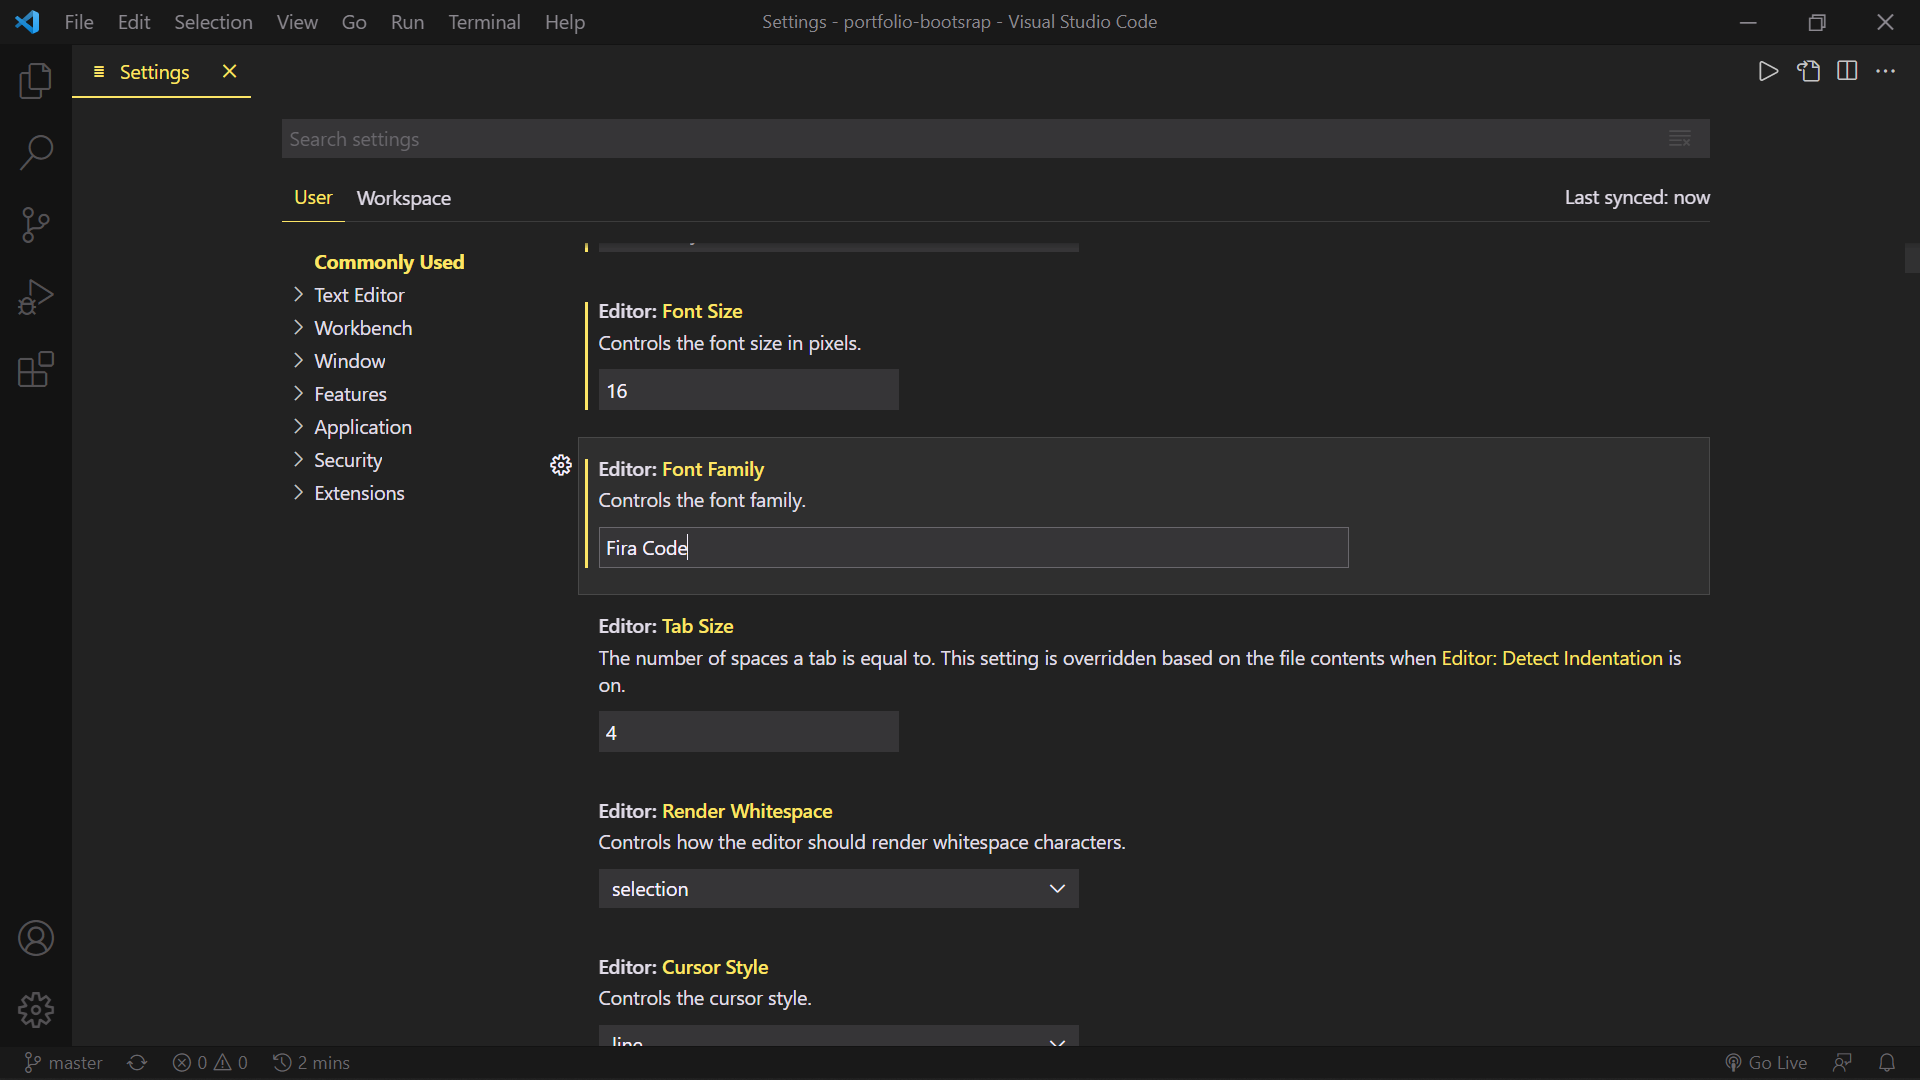The width and height of the screenshot is (1920, 1080).
Task: Click the Accounts icon in the activity bar
Action: pyautogui.click(x=36, y=938)
